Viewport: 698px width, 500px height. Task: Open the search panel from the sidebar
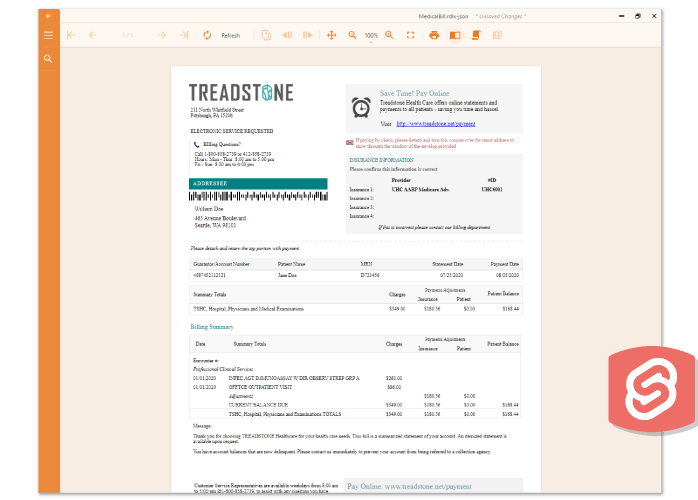[x=48, y=59]
